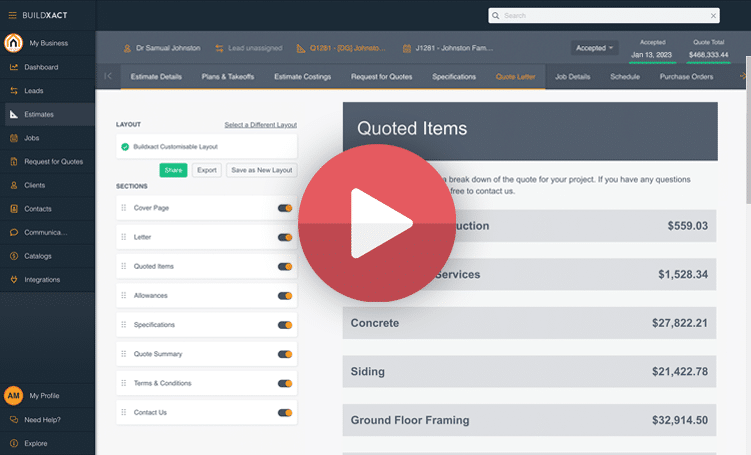Open the Accepted status dropdown
The width and height of the screenshot is (751, 455).
click(594, 48)
